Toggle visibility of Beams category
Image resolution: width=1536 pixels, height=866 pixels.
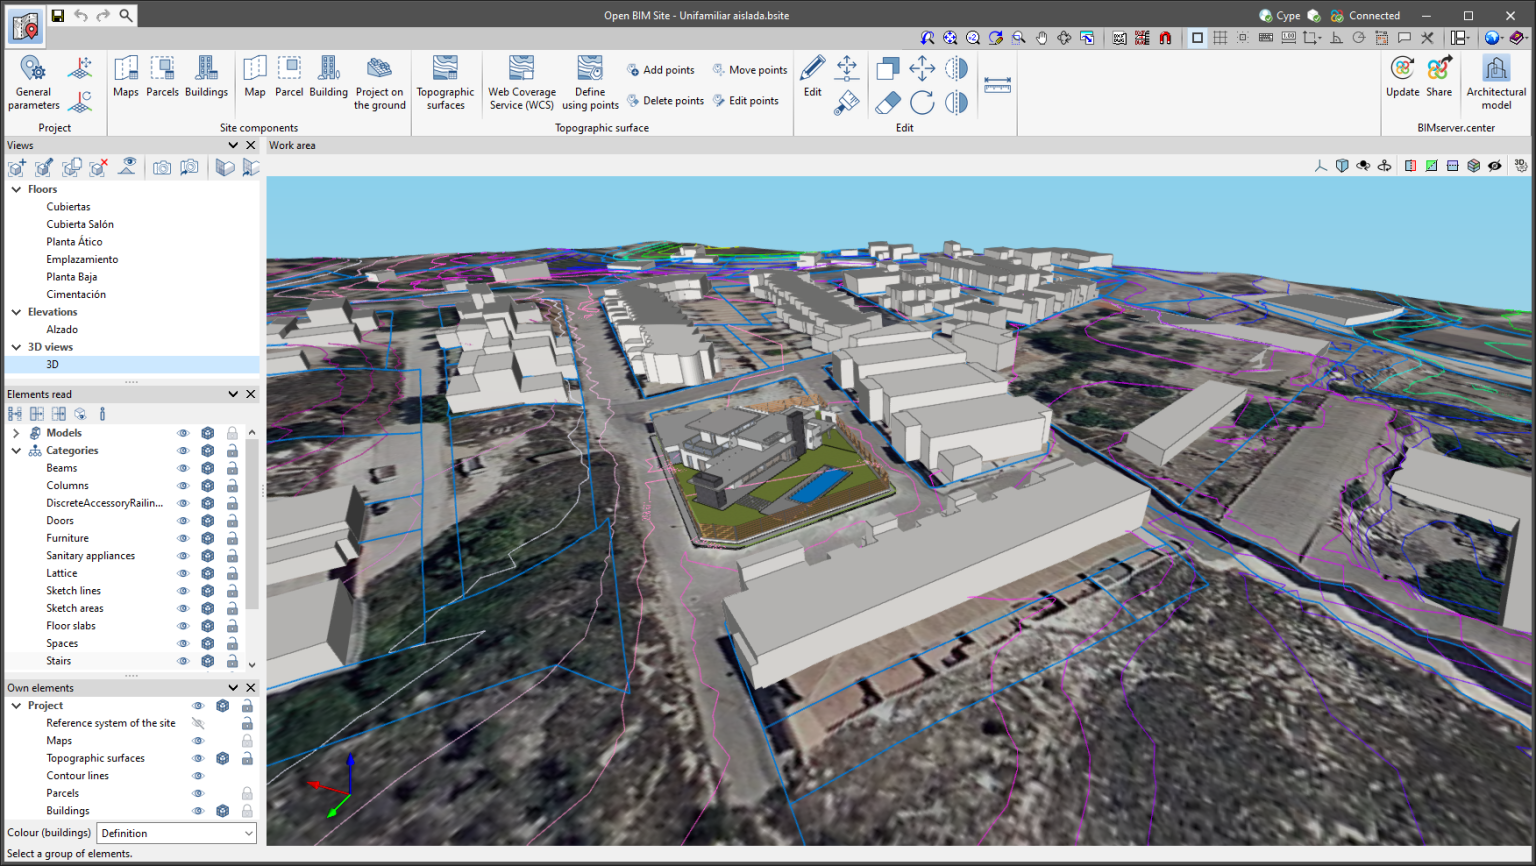coord(183,468)
